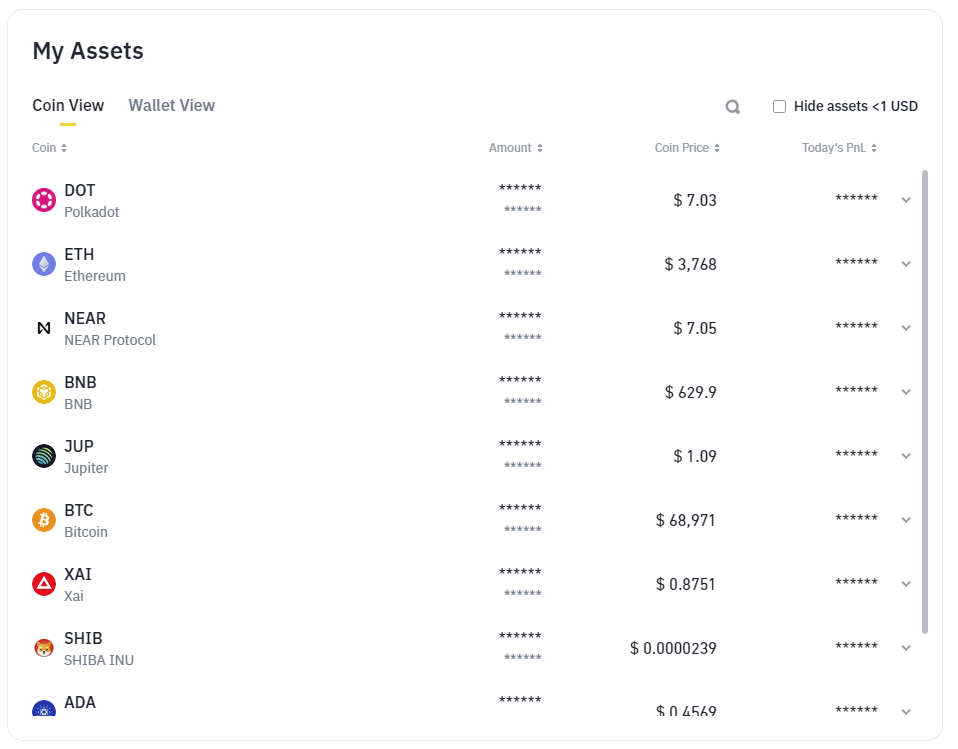The height and width of the screenshot is (749, 958).
Task: Sort by Today's PnL column
Action: click(839, 148)
